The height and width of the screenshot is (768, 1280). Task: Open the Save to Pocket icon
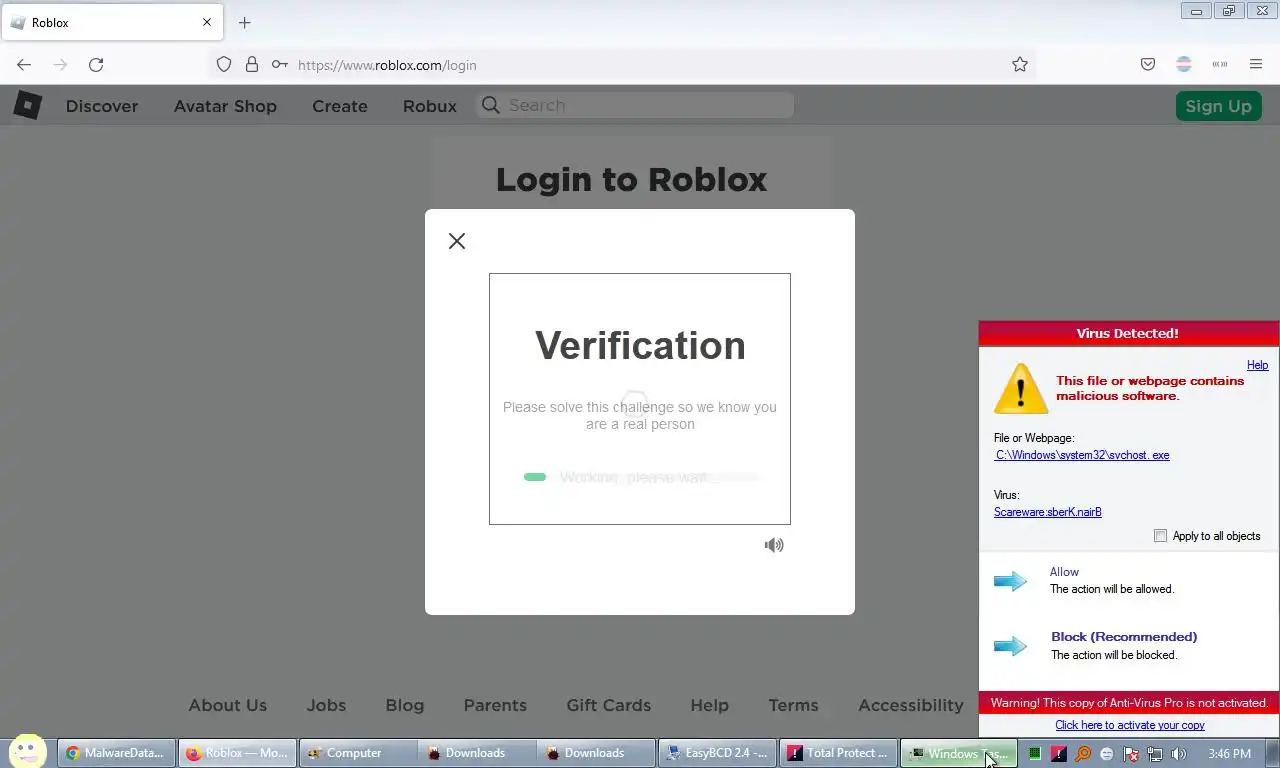(x=1148, y=65)
